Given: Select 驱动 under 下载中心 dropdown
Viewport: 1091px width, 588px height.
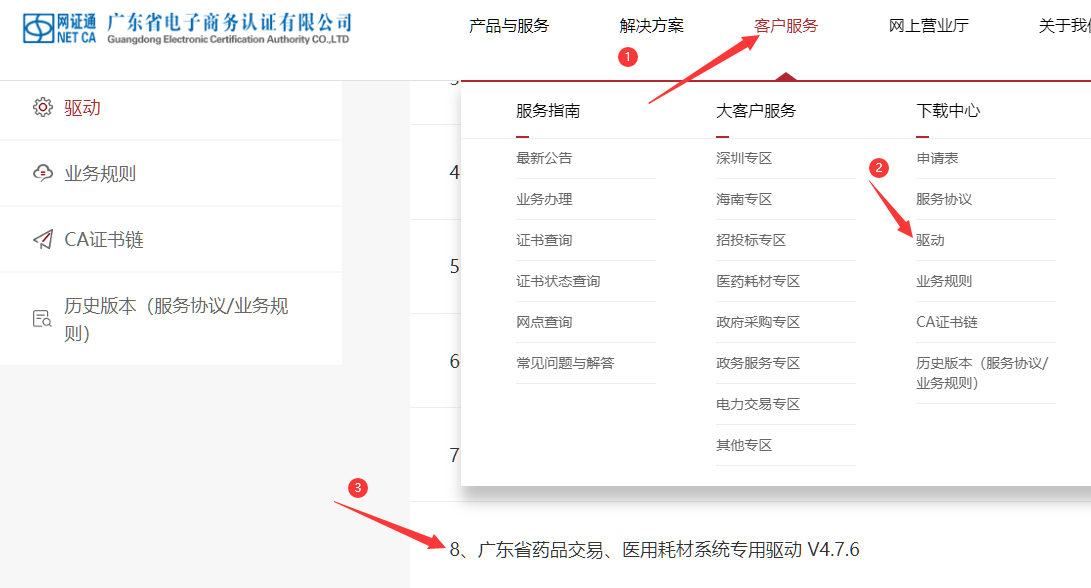Looking at the screenshot, I should [x=930, y=240].
